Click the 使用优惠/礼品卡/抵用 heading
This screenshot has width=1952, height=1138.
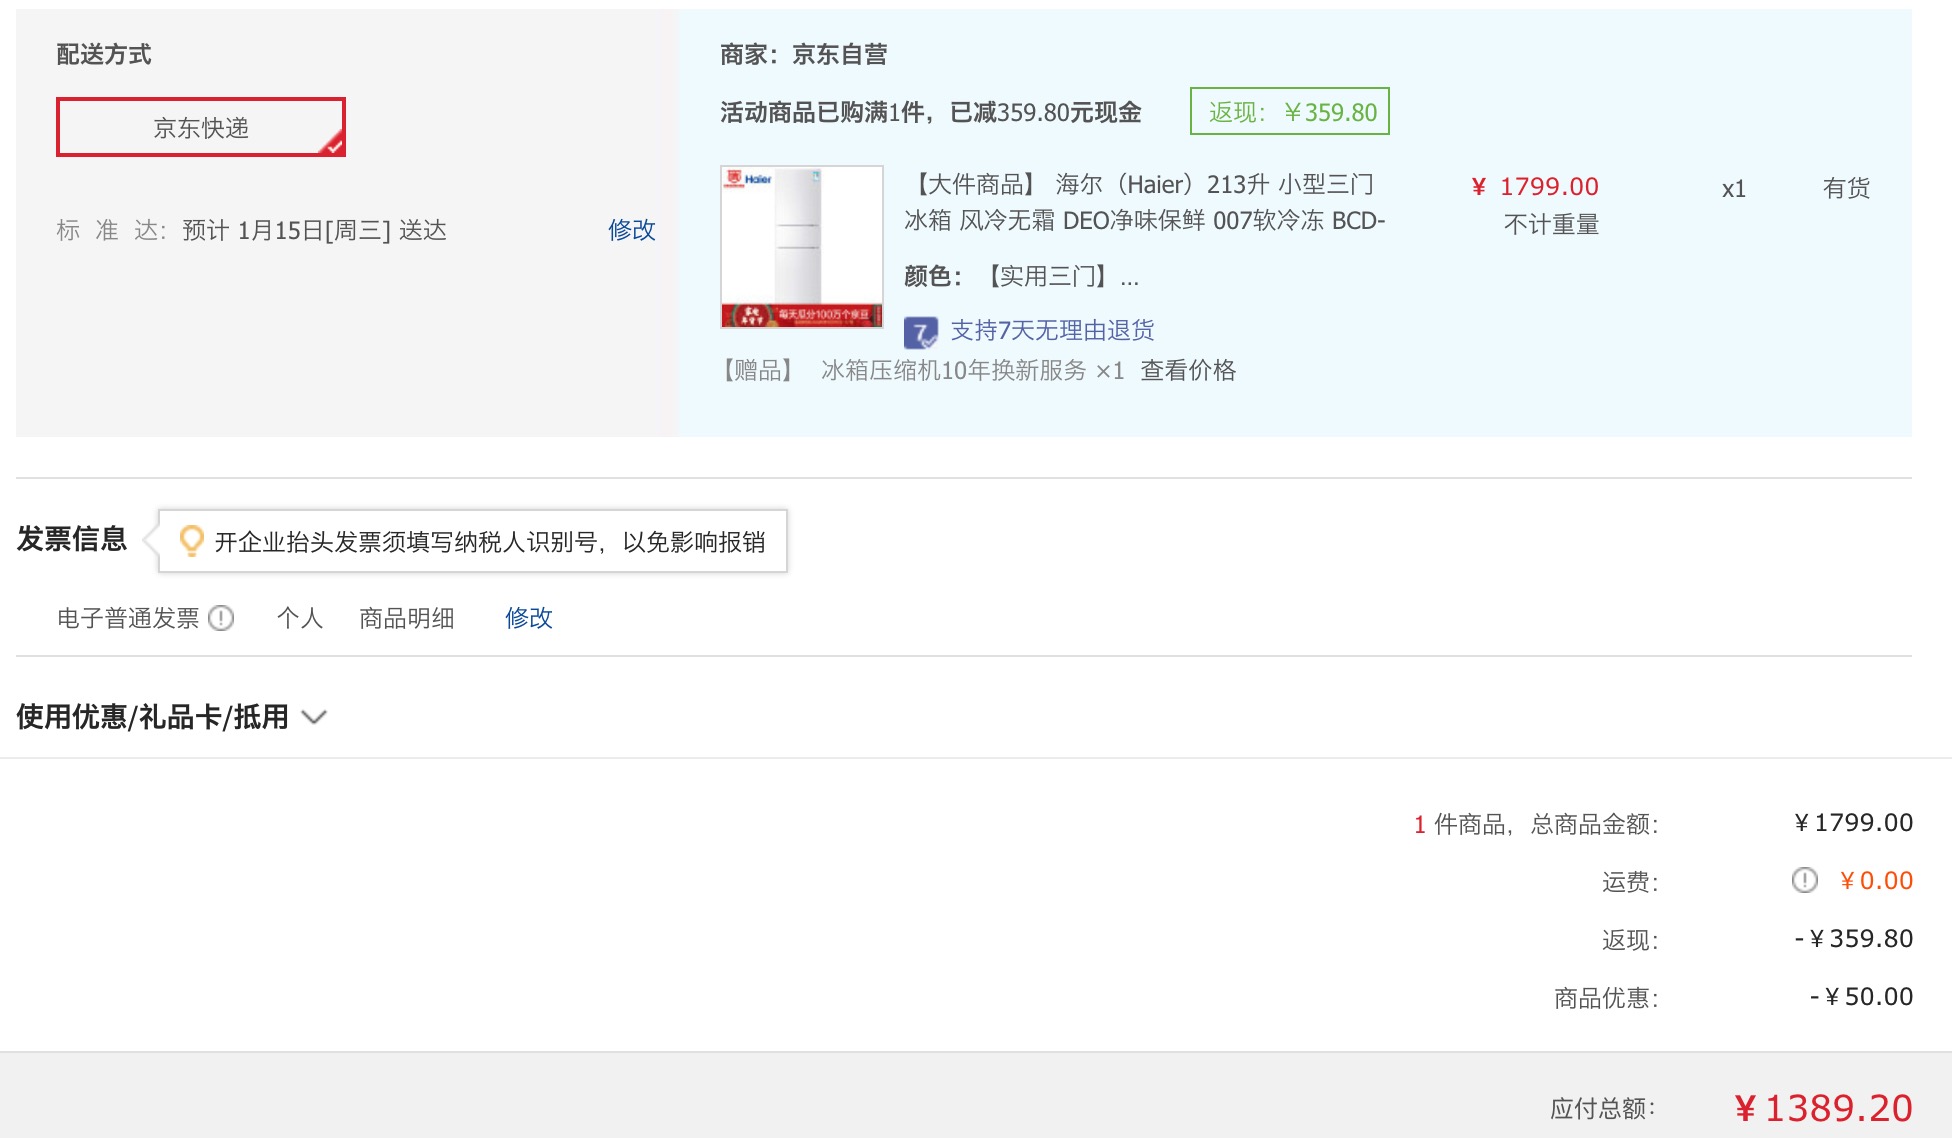click(152, 717)
